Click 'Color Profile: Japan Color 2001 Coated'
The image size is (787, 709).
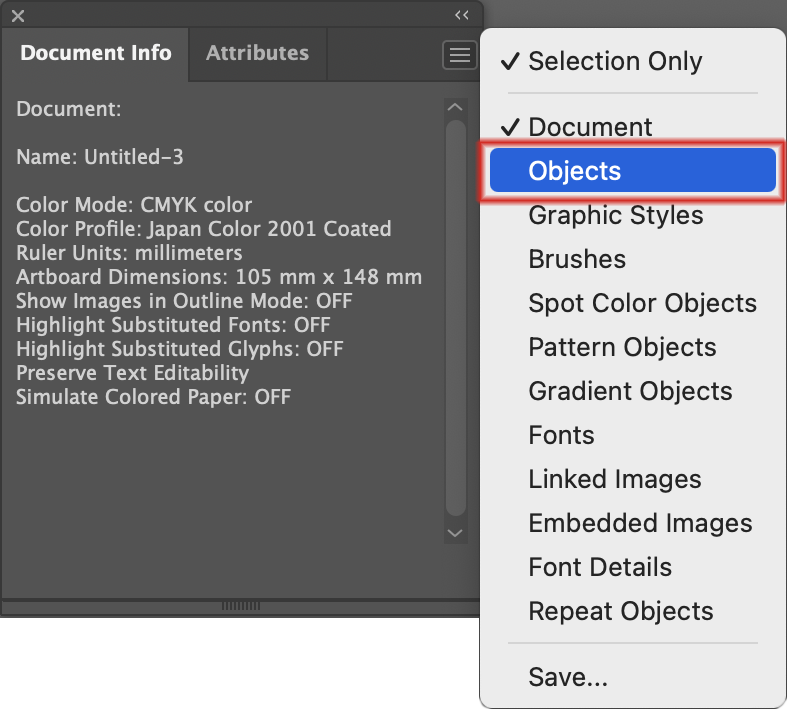click(x=204, y=229)
